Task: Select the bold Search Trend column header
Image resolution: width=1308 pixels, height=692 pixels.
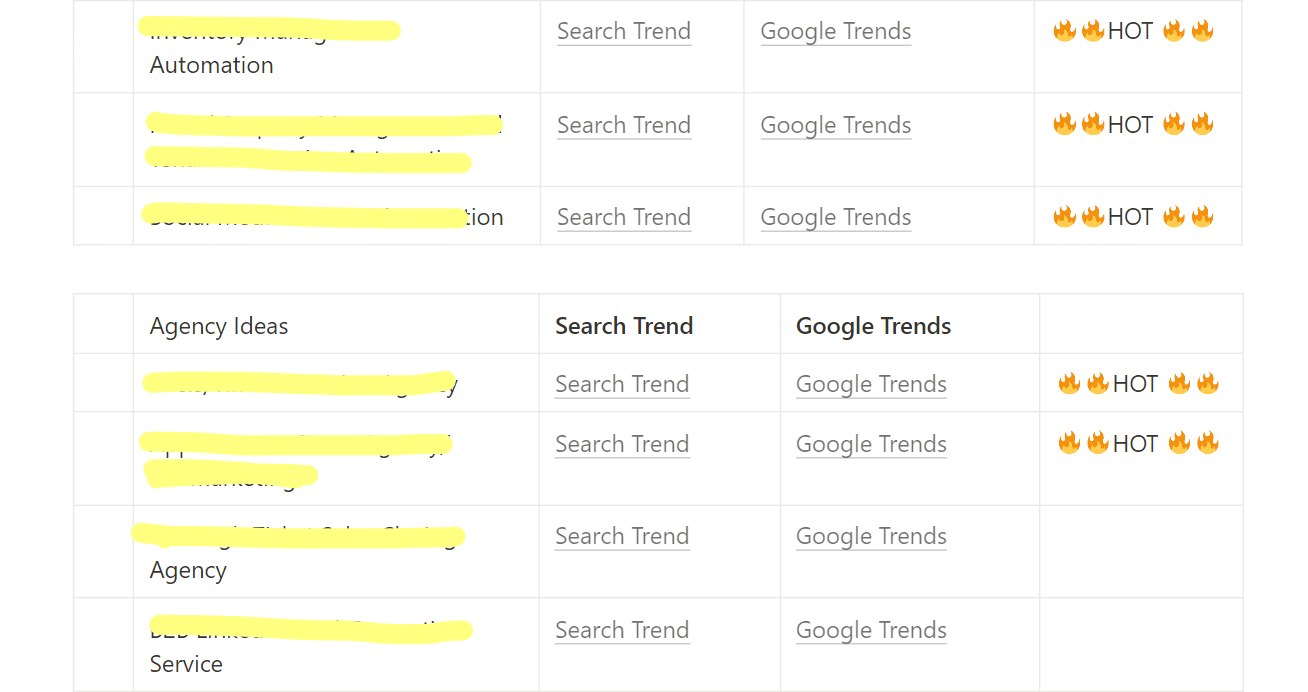Action: [x=624, y=326]
